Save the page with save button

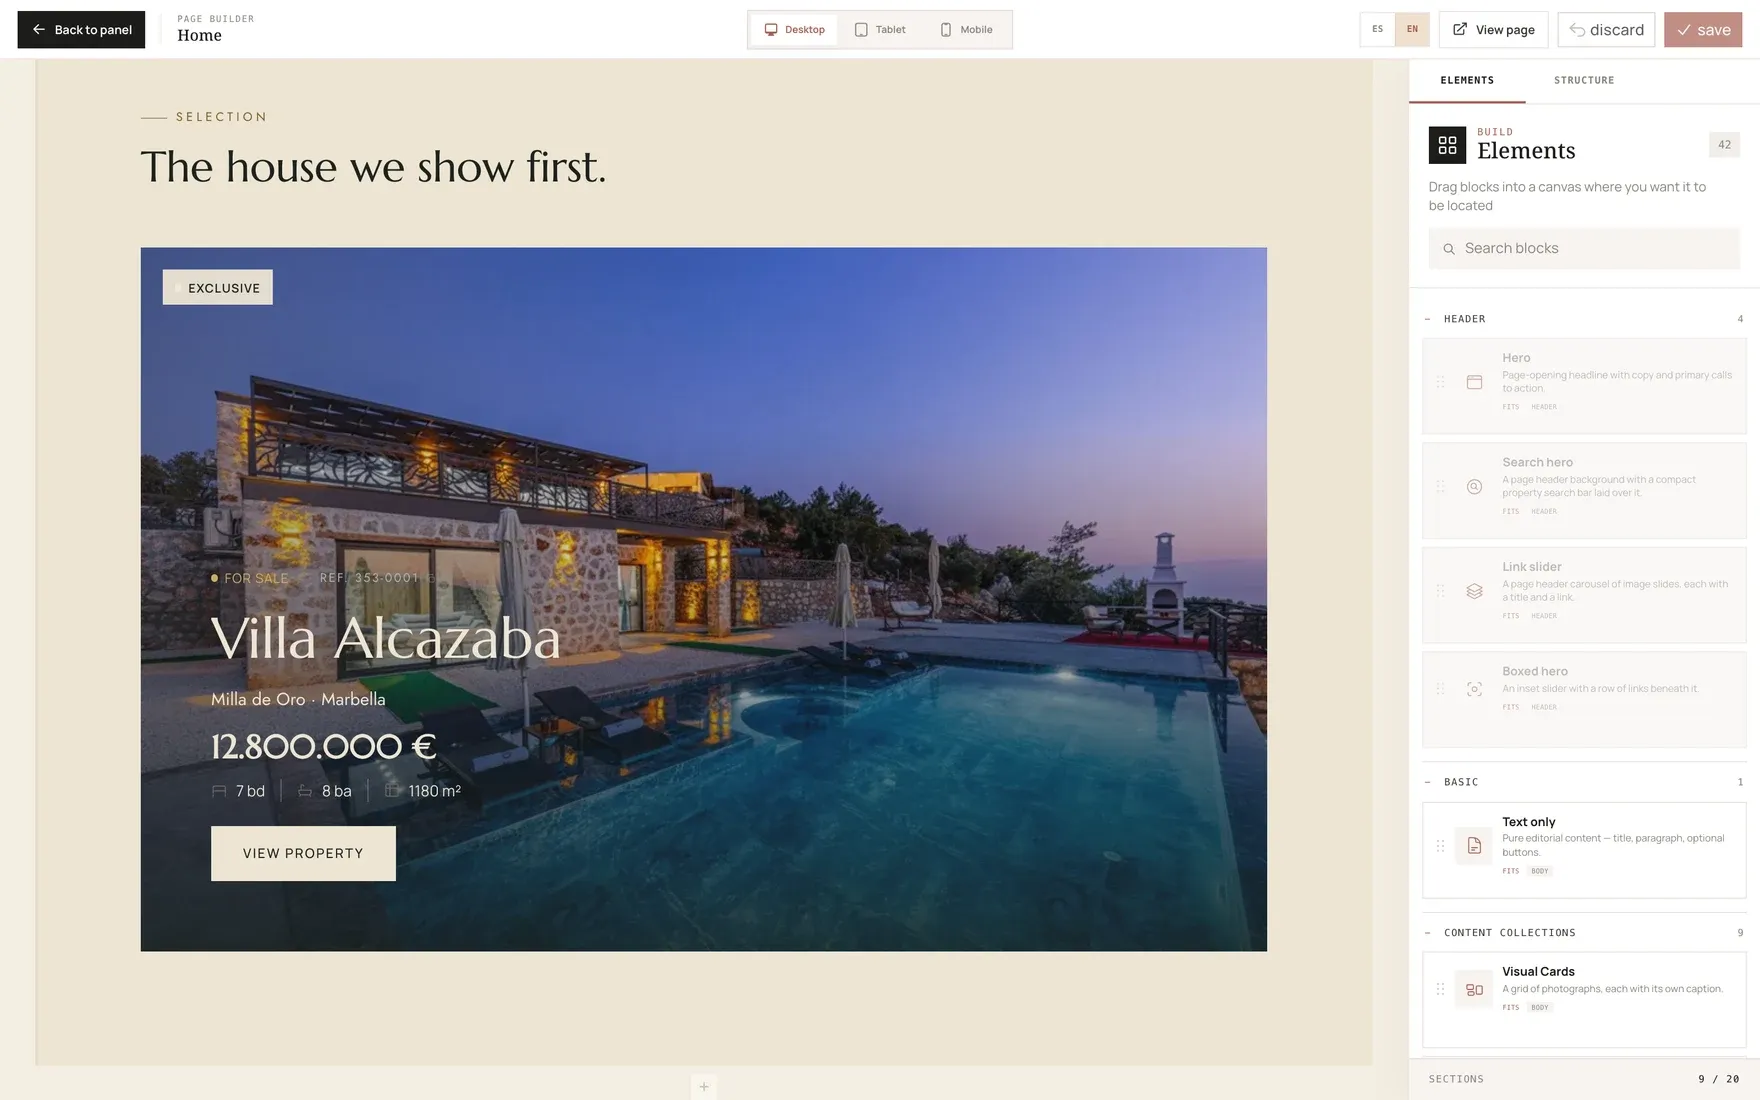[x=1703, y=30]
